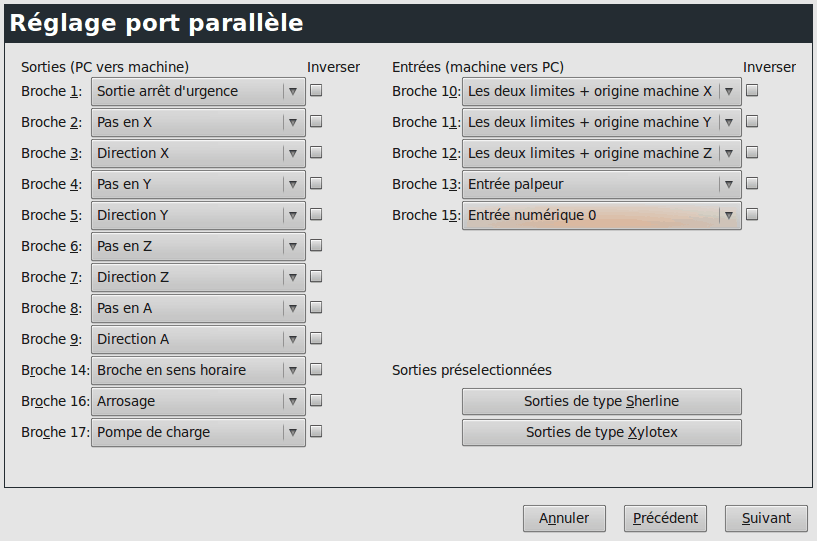Enable invert for Broche 3 Direction X
817x541 pixels.
click(x=316, y=153)
